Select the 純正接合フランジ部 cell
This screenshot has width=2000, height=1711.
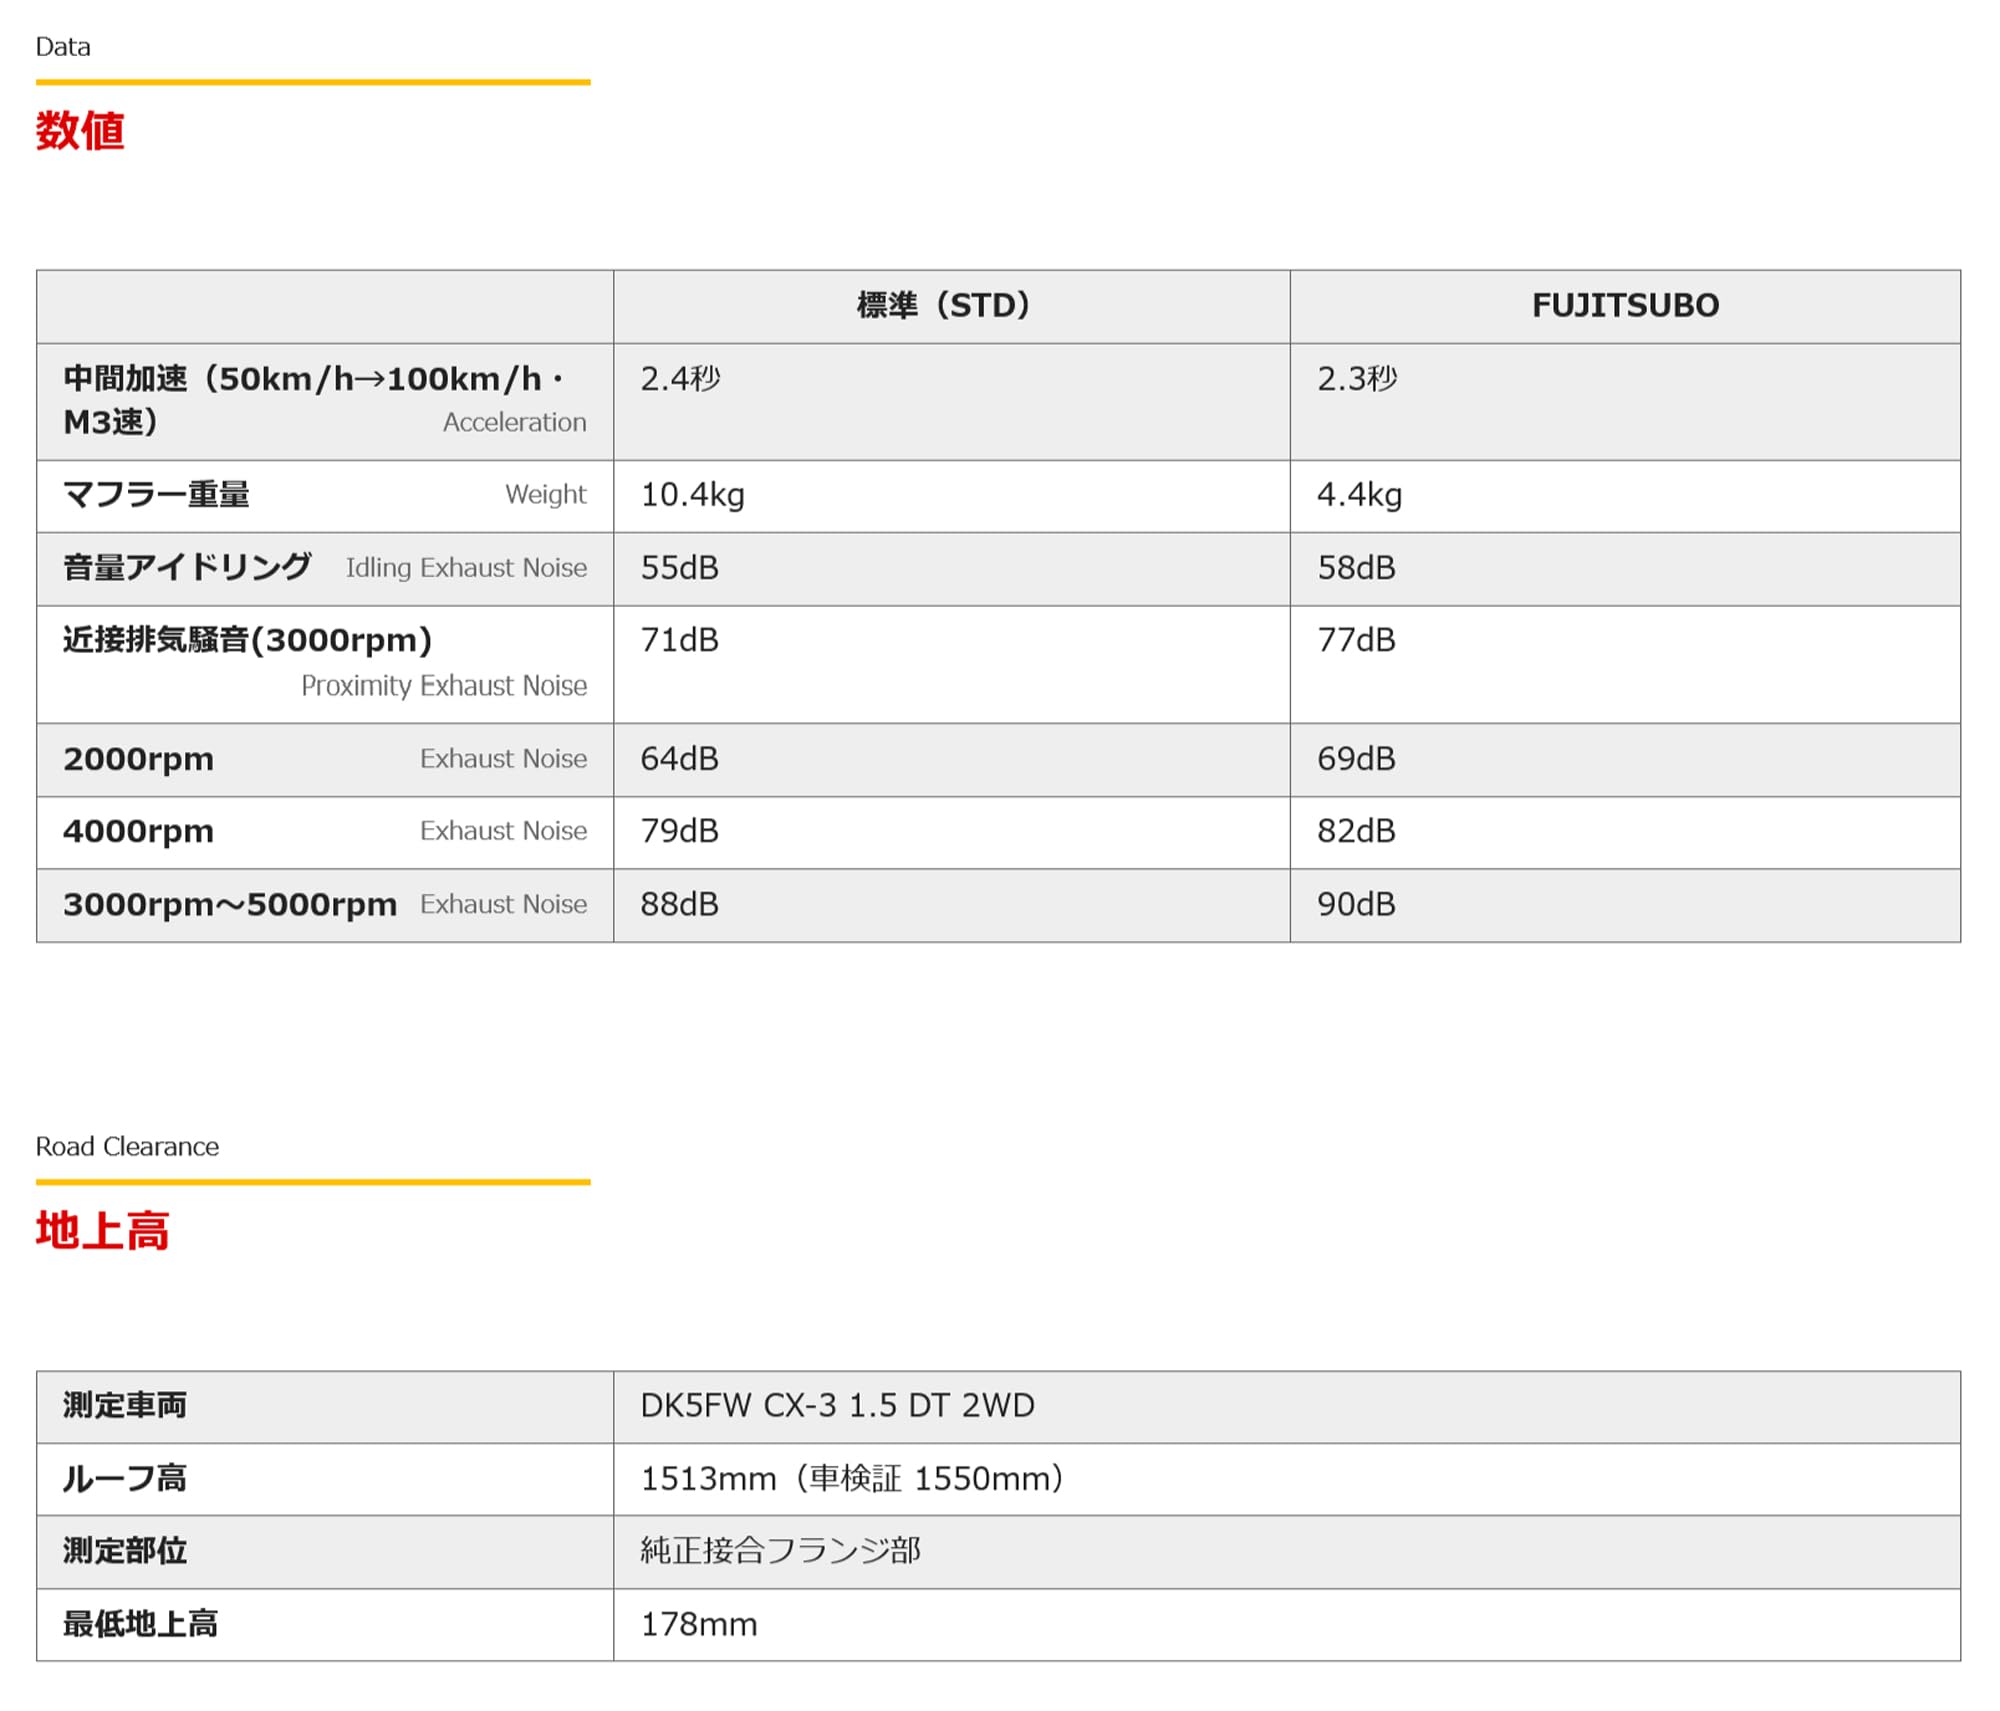tap(781, 1551)
